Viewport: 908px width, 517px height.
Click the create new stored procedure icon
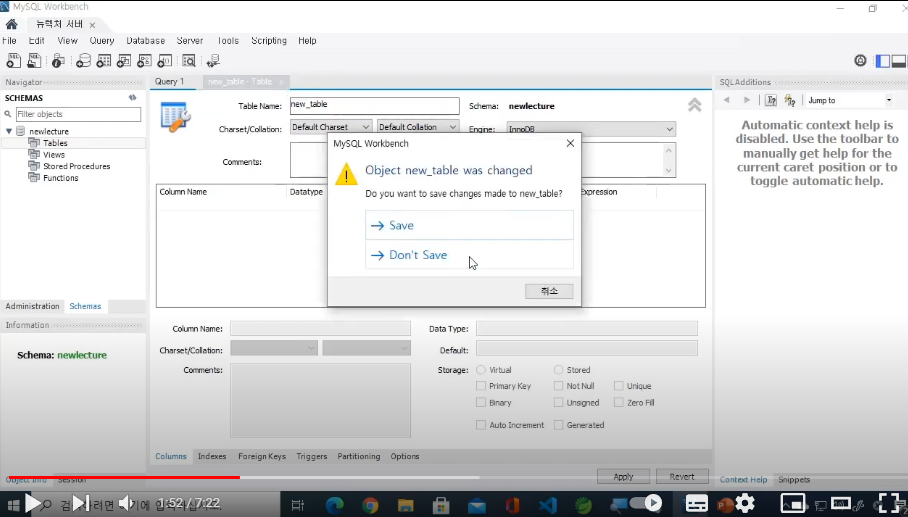(x=144, y=60)
